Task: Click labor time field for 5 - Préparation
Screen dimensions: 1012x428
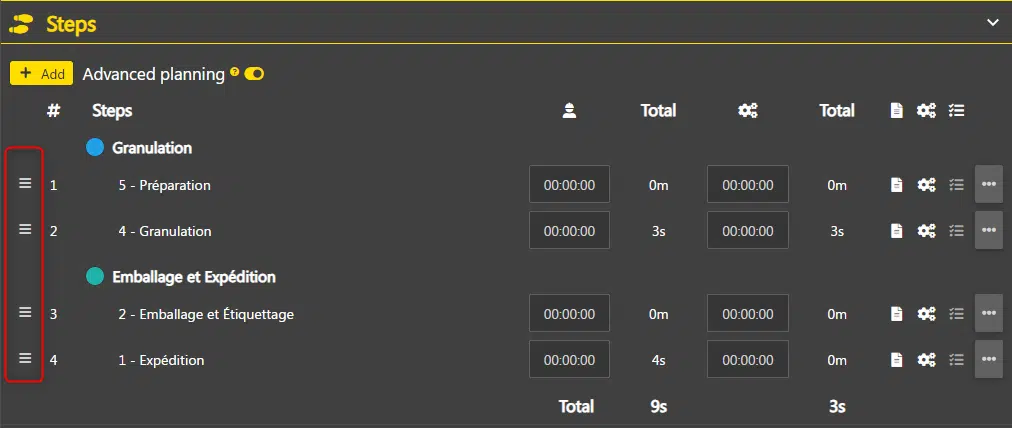Action: click(x=569, y=185)
